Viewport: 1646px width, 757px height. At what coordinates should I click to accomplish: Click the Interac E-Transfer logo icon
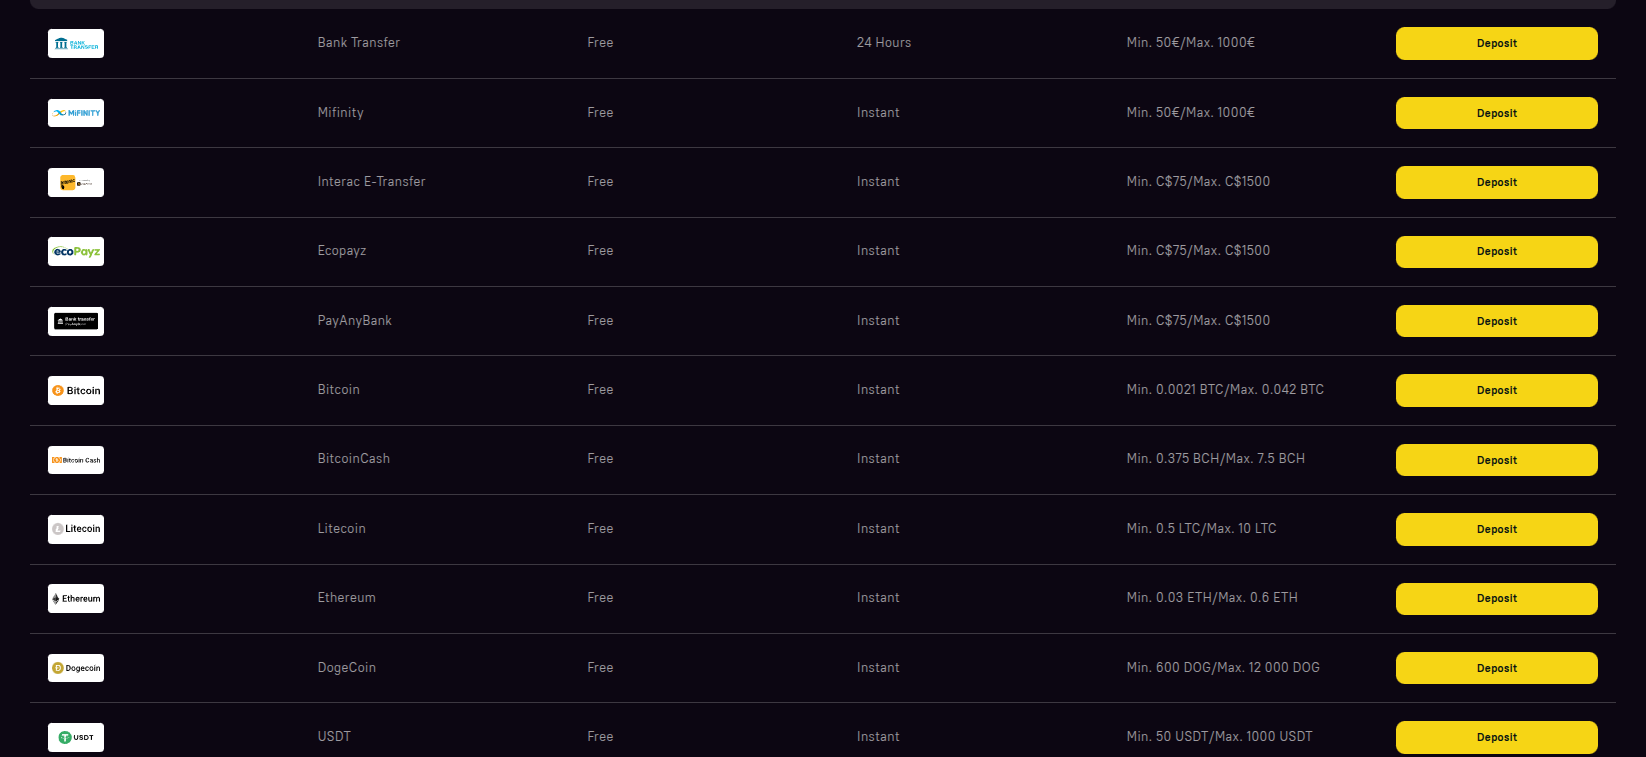[x=76, y=182]
